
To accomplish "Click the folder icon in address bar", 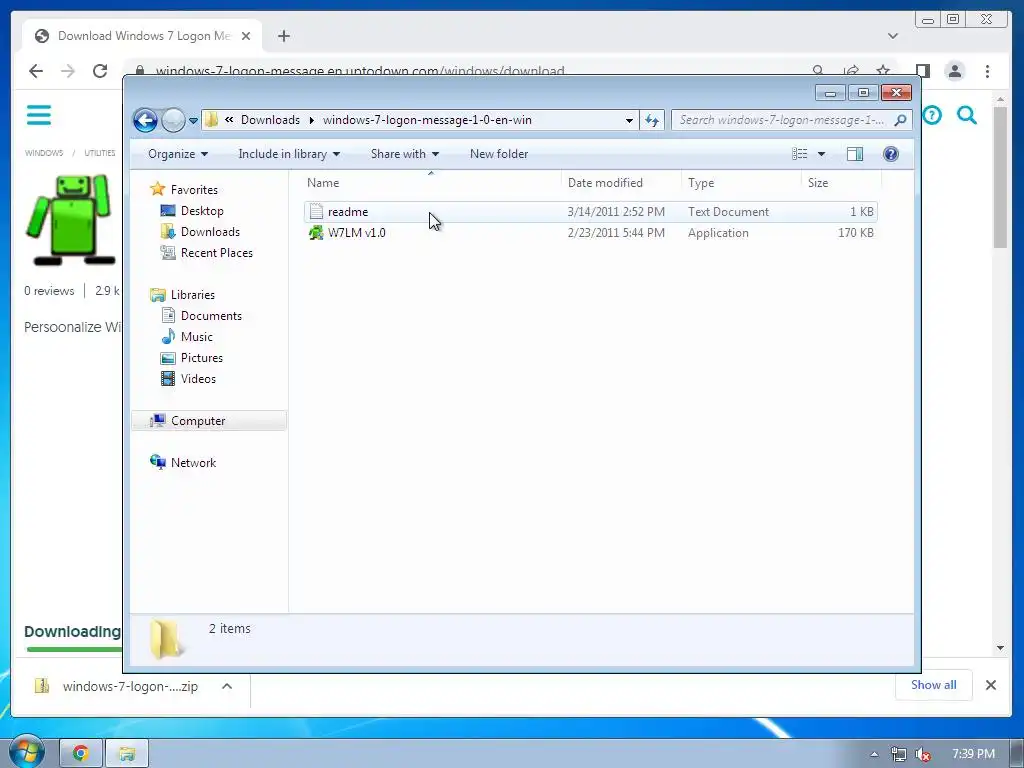I will click(x=211, y=120).
